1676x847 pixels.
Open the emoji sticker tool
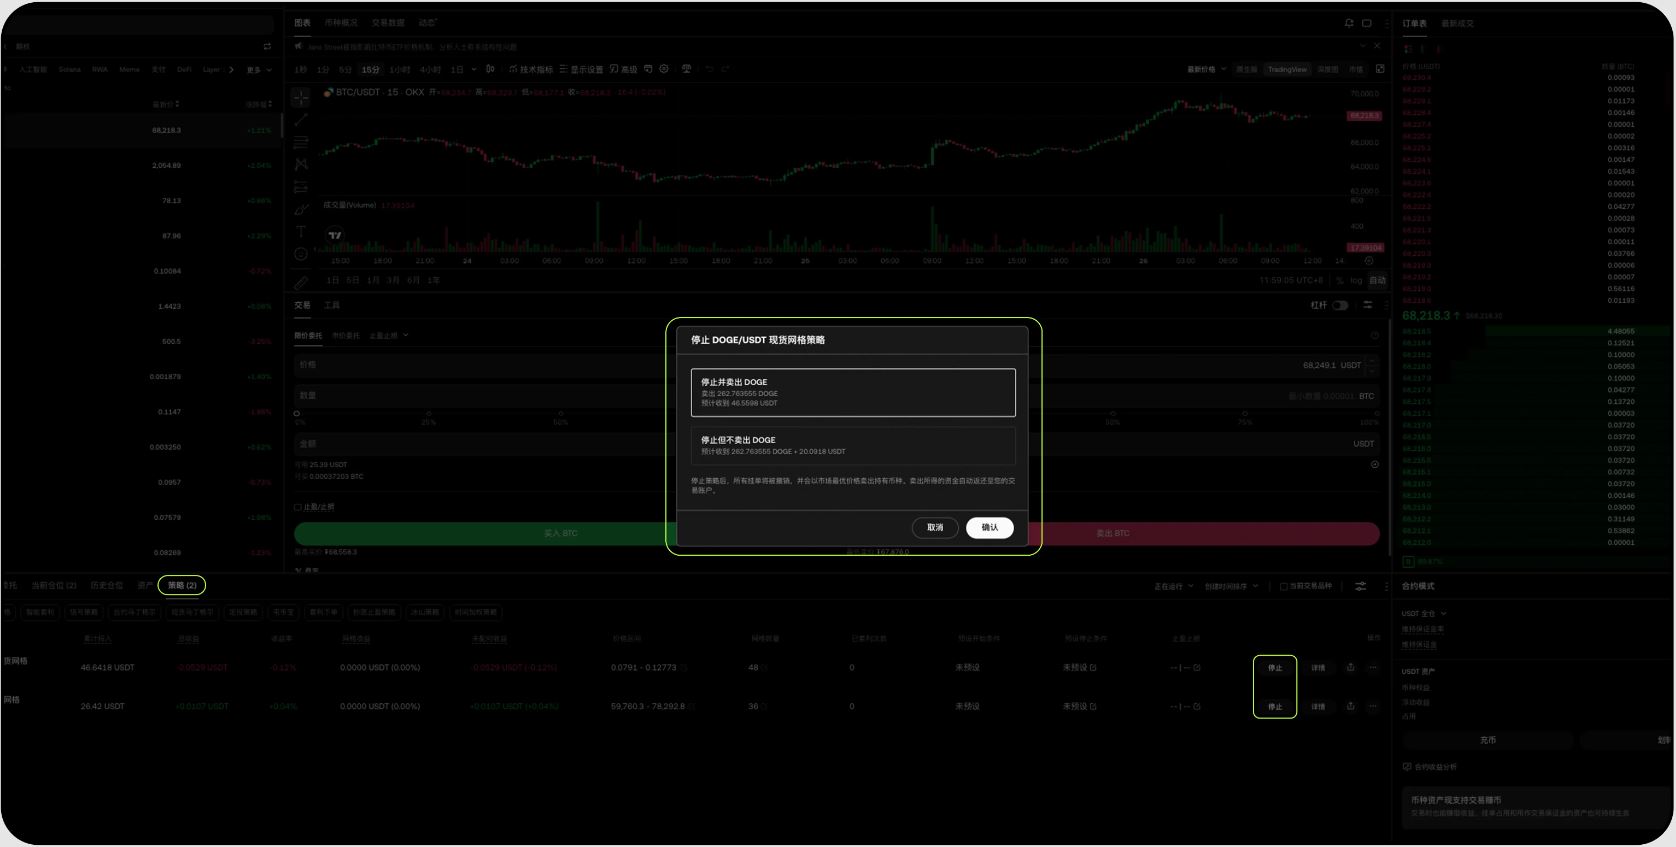coord(300,254)
